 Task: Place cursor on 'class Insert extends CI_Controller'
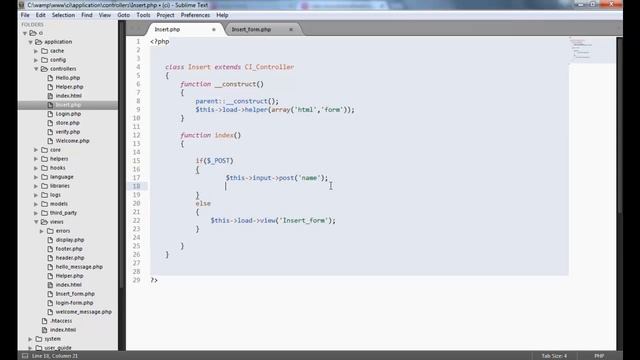pos(229,67)
